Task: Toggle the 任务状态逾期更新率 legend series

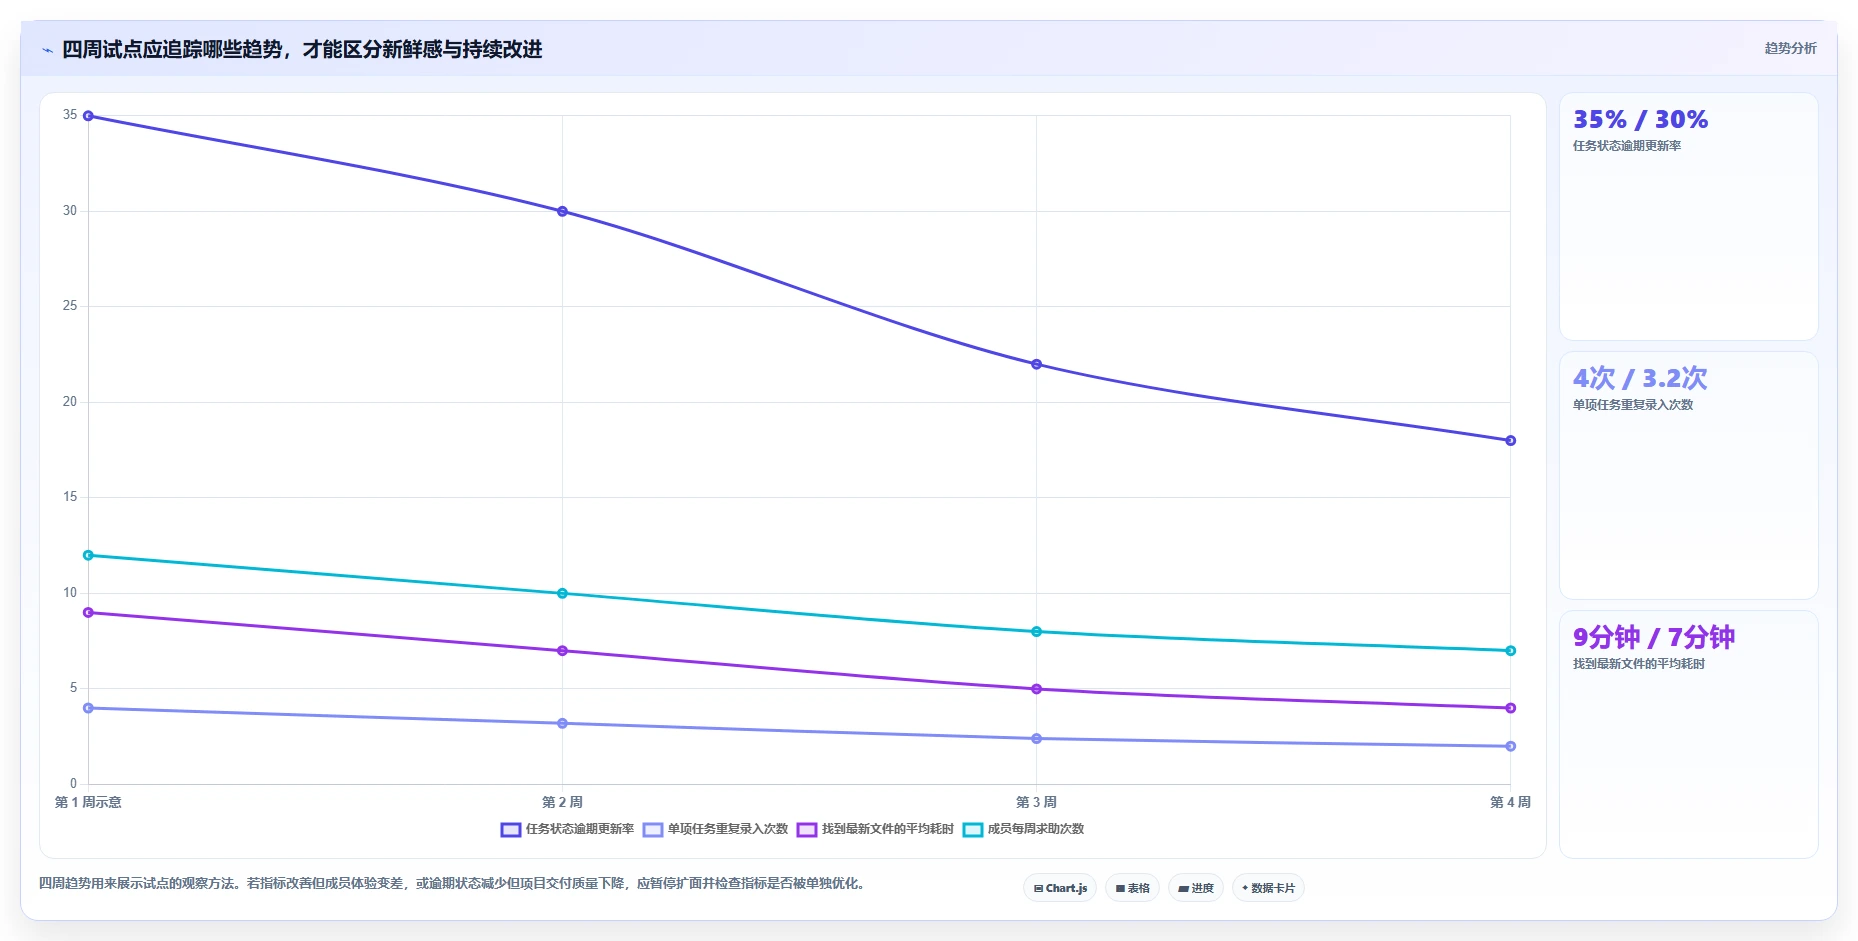Action: coord(567,829)
